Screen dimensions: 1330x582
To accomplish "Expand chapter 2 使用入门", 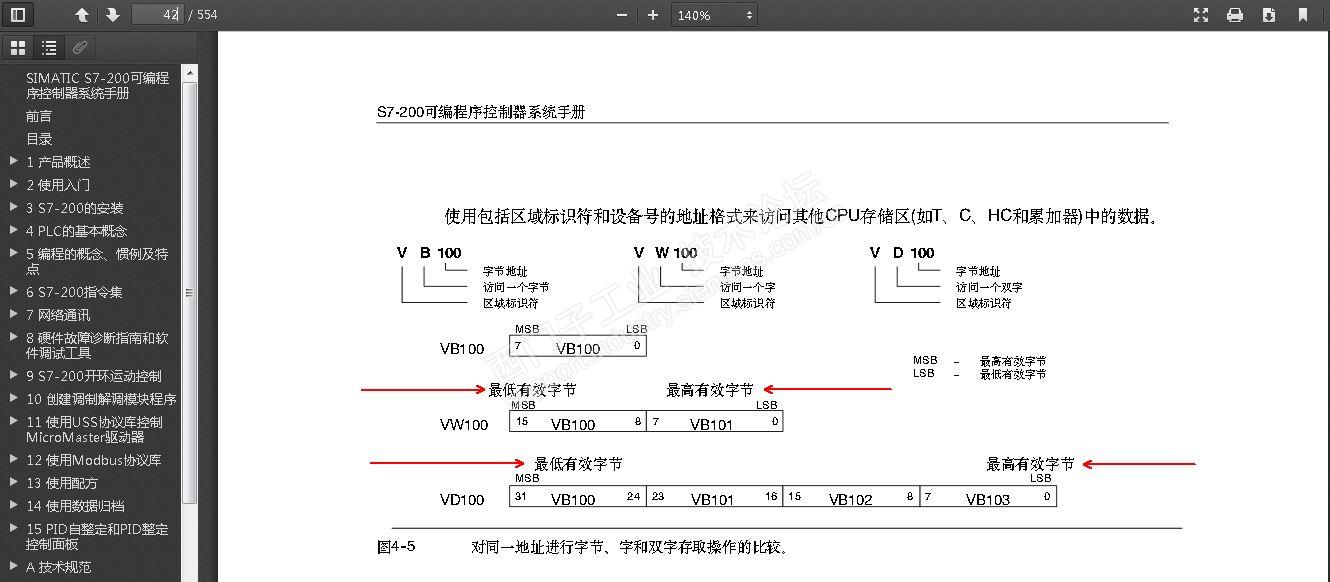I will click(x=14, y=184).
